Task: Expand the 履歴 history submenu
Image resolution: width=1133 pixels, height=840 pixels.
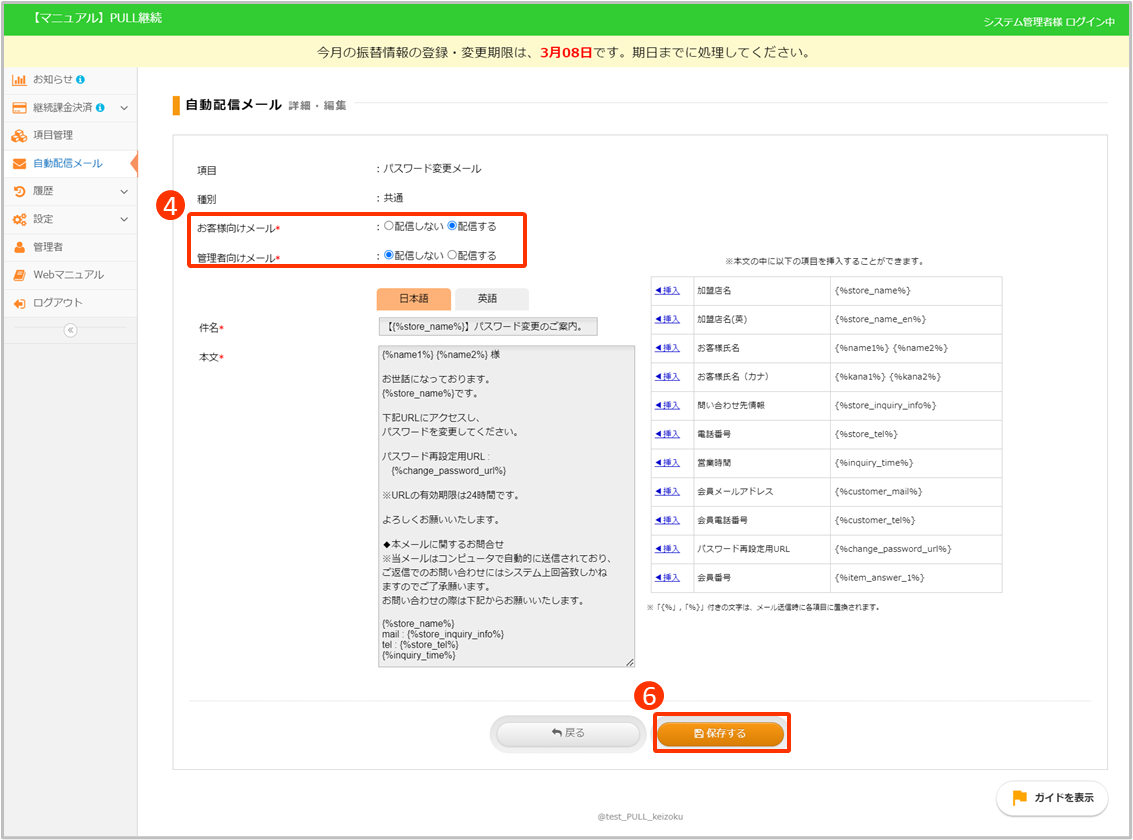Action: point(125,191)
